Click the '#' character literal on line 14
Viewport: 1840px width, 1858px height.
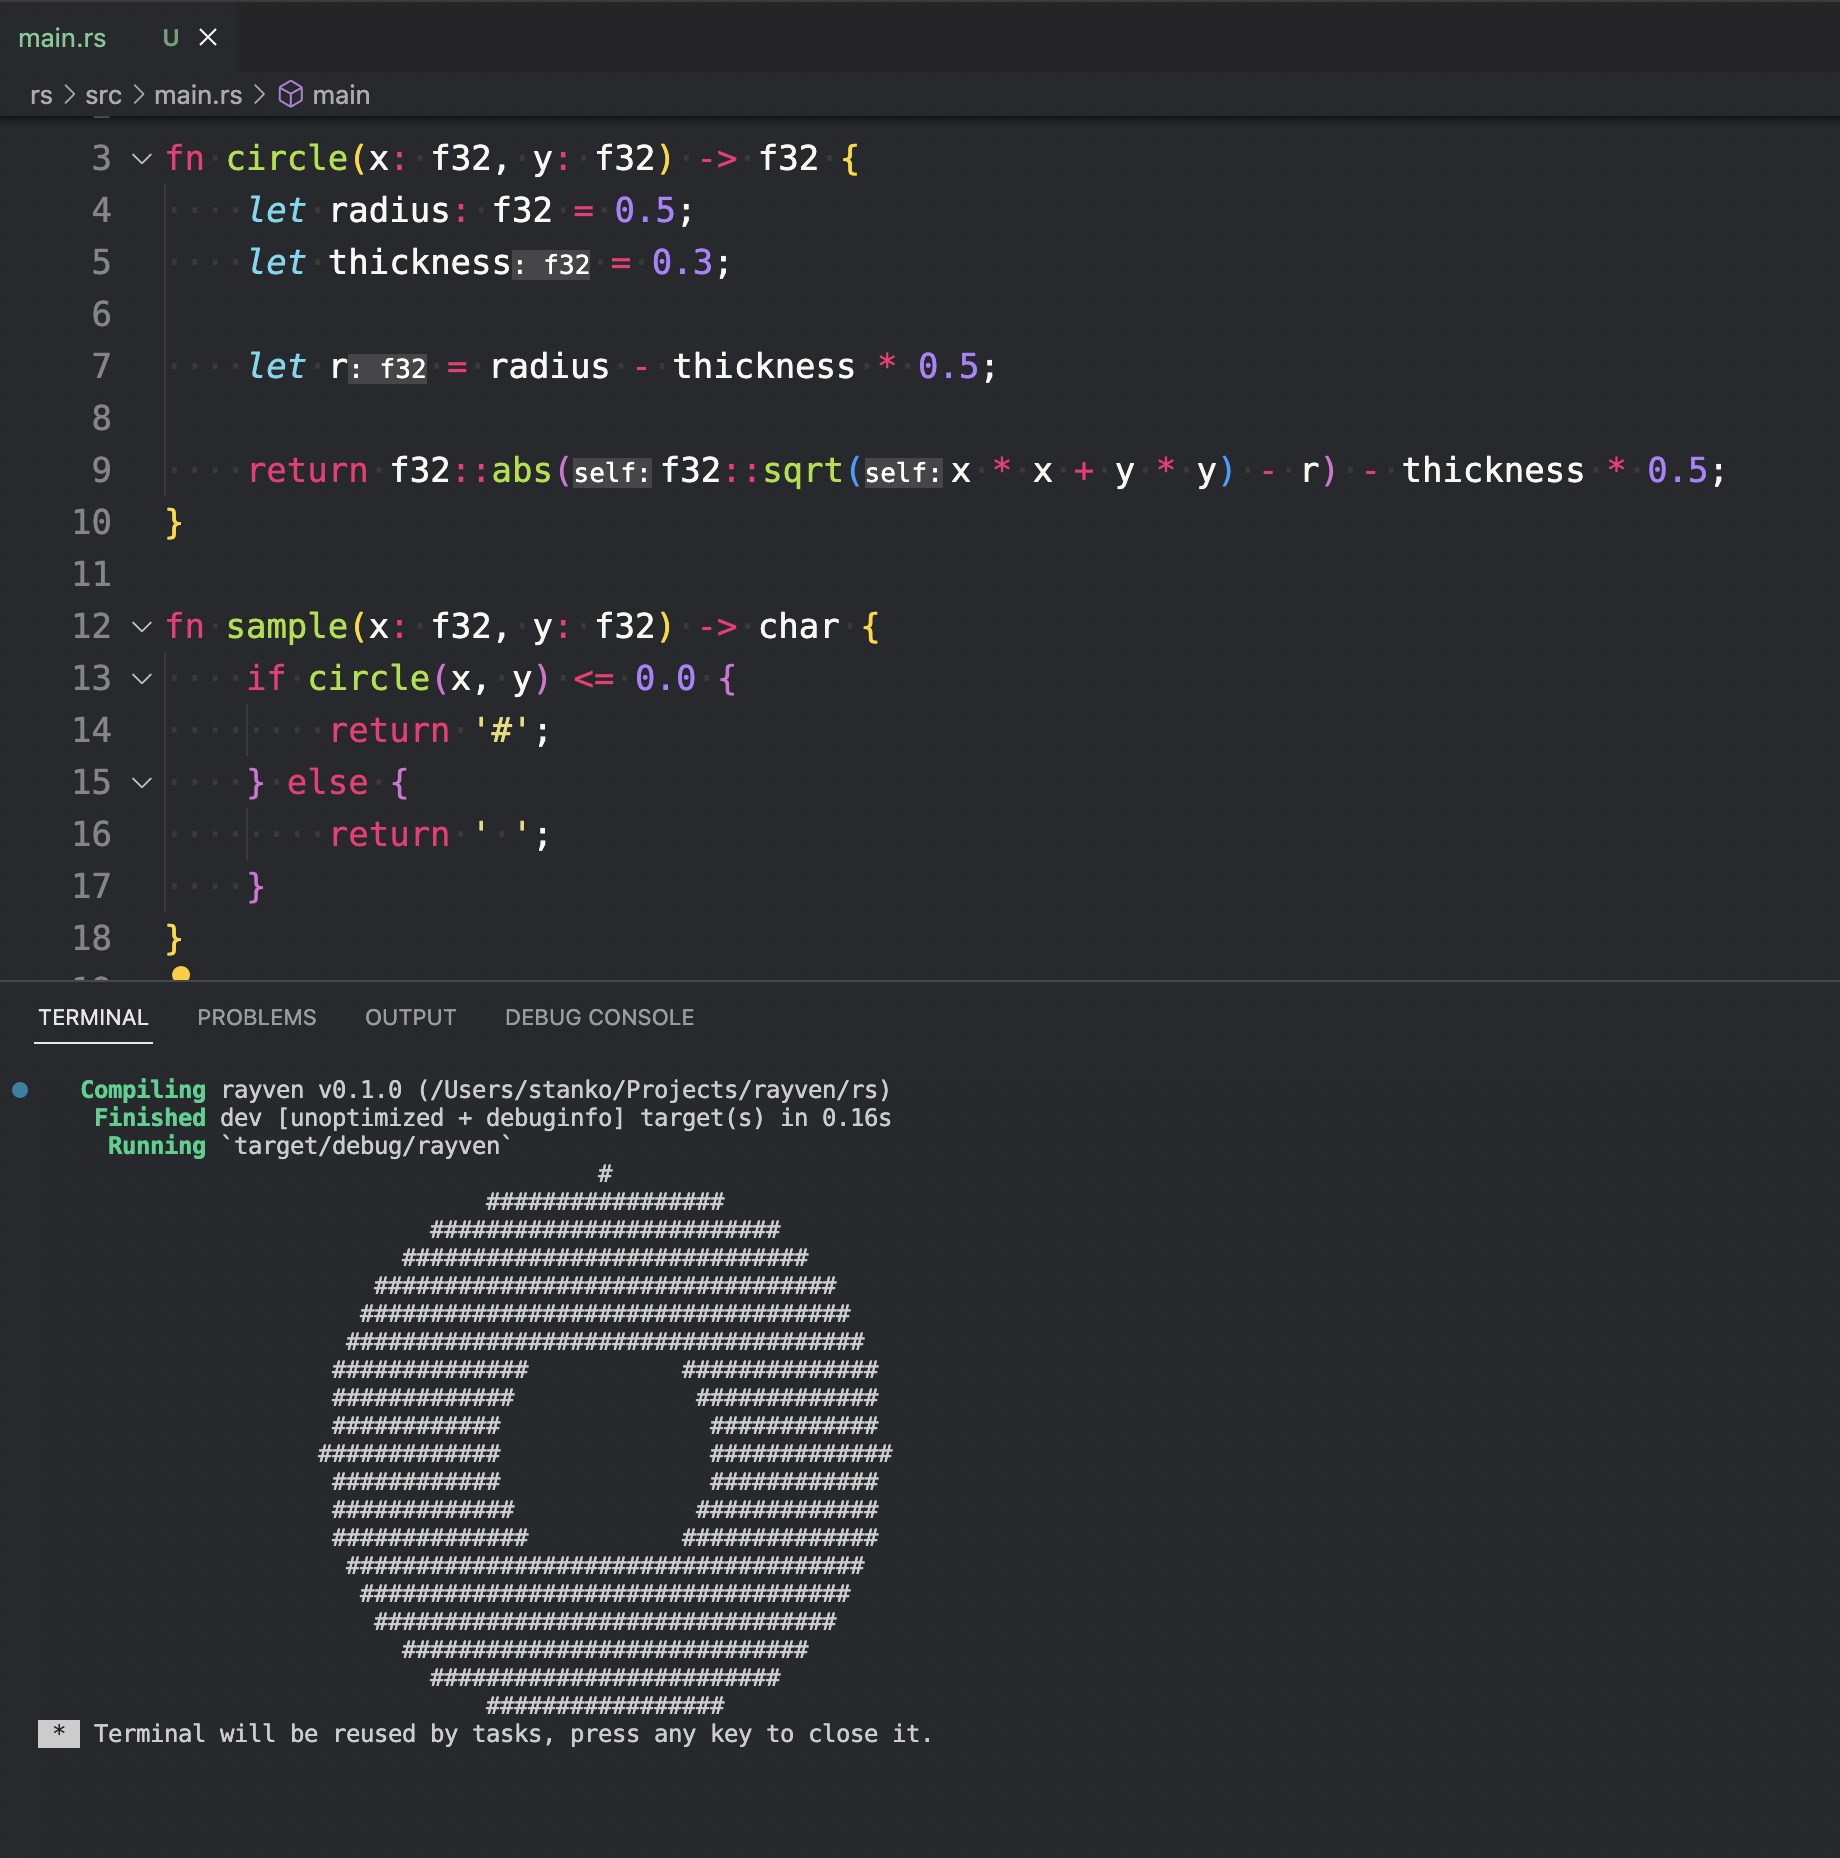pos(501,731)
